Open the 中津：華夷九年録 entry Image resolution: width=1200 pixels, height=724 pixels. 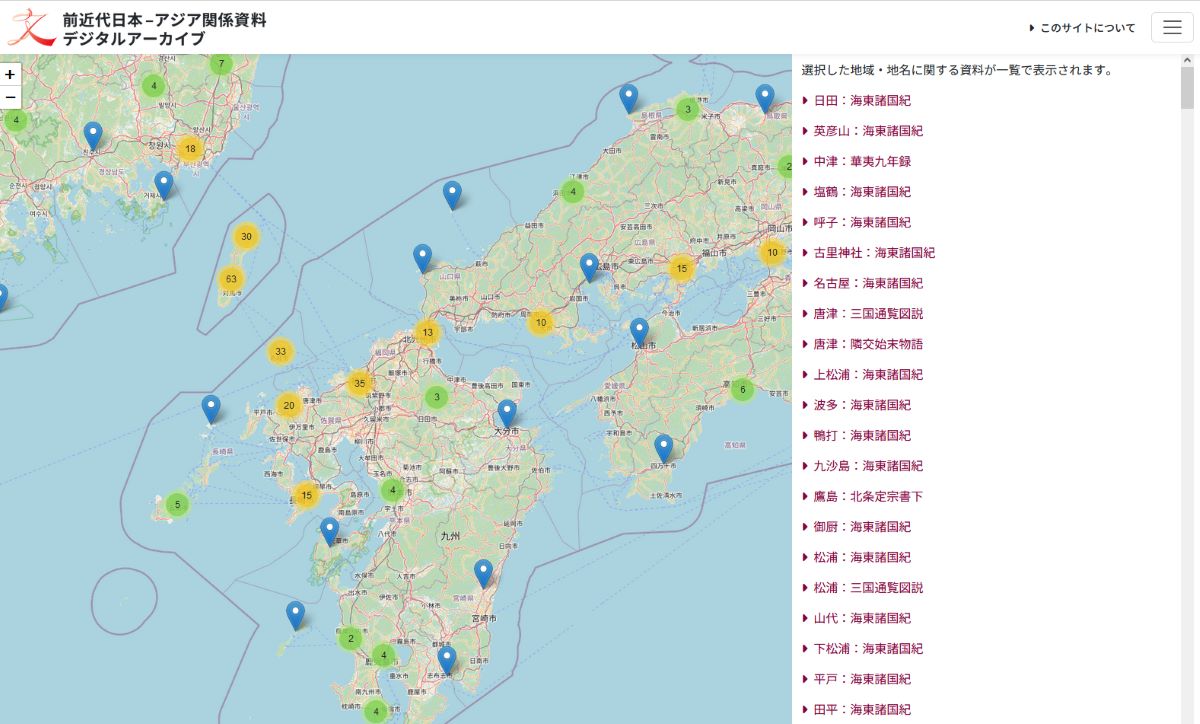coord(862,161)
